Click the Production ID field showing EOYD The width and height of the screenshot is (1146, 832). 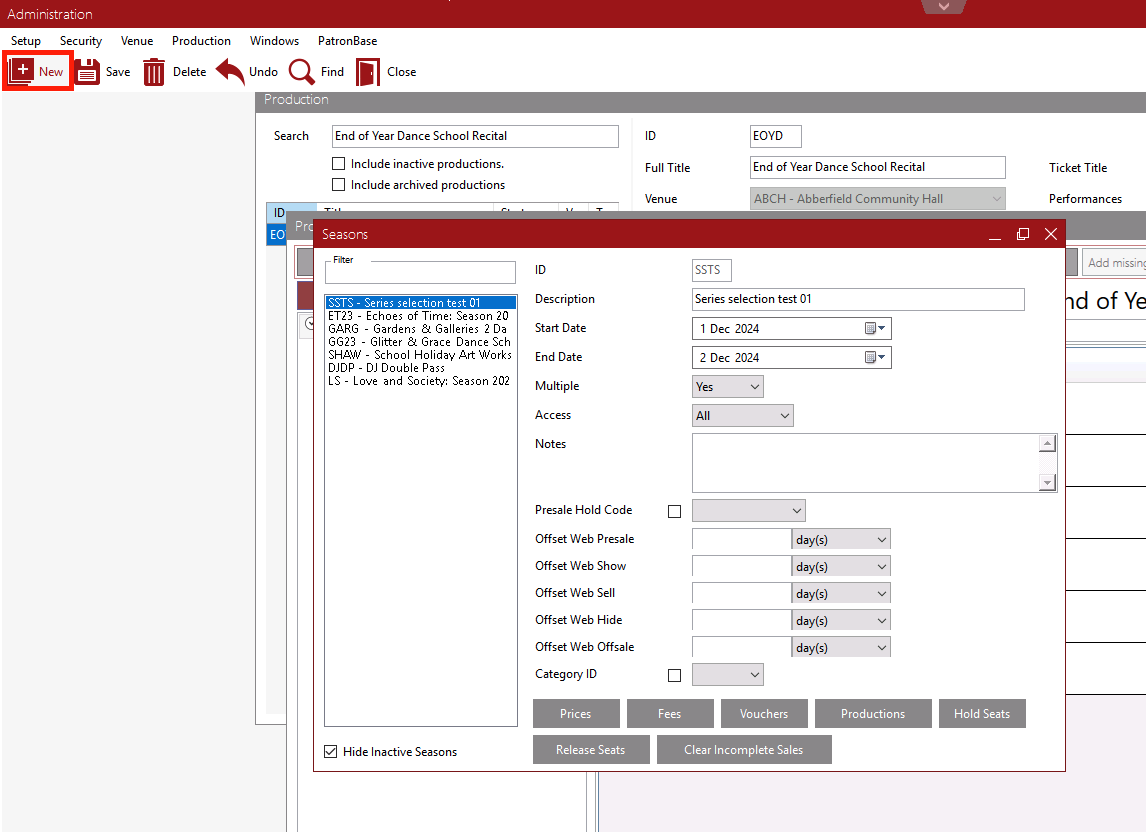[775, 136]
